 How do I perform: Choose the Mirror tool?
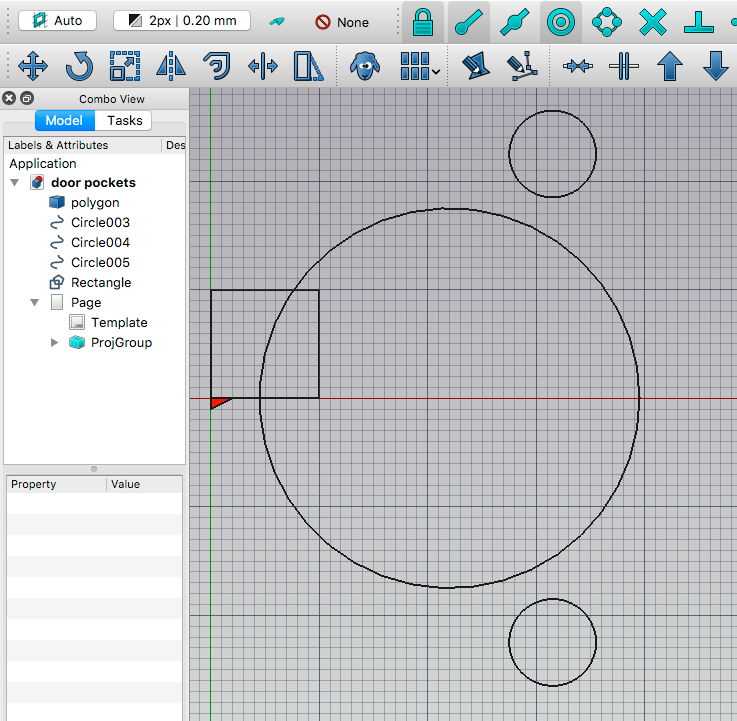[171, 67]
